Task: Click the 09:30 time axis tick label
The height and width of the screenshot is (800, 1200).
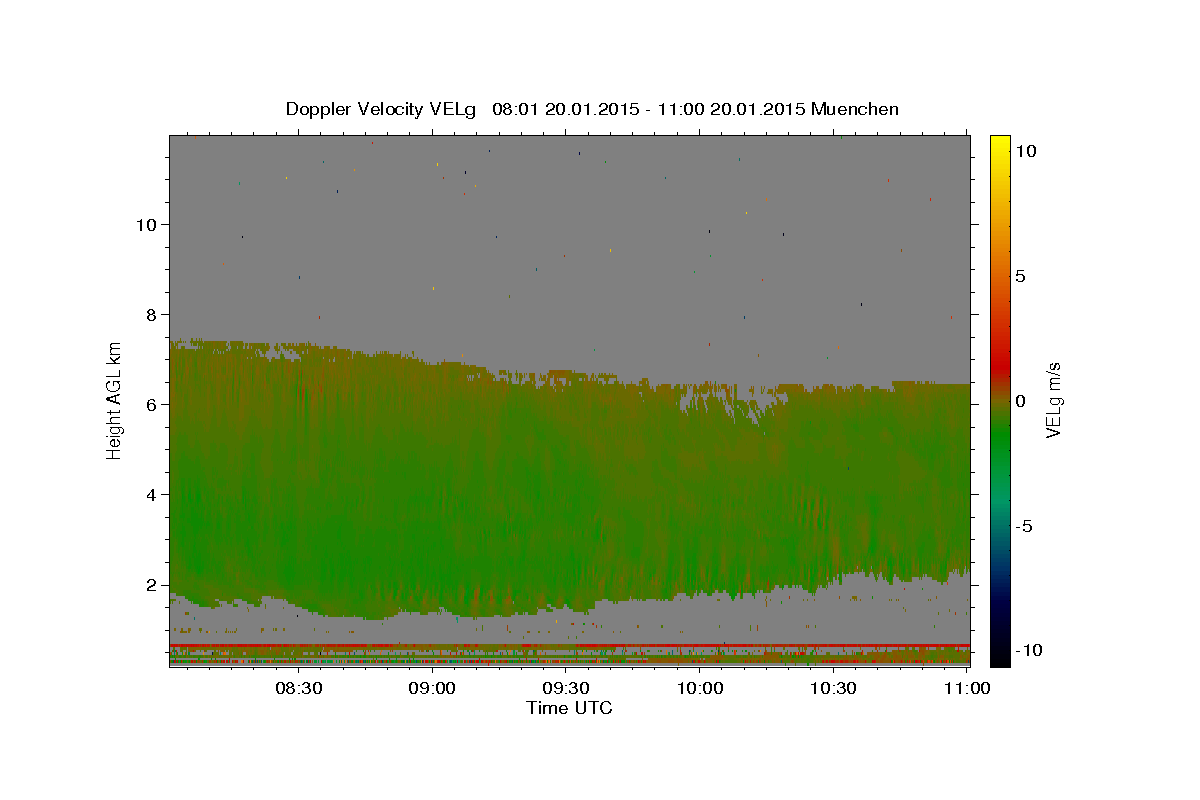Action: (565, 688)
